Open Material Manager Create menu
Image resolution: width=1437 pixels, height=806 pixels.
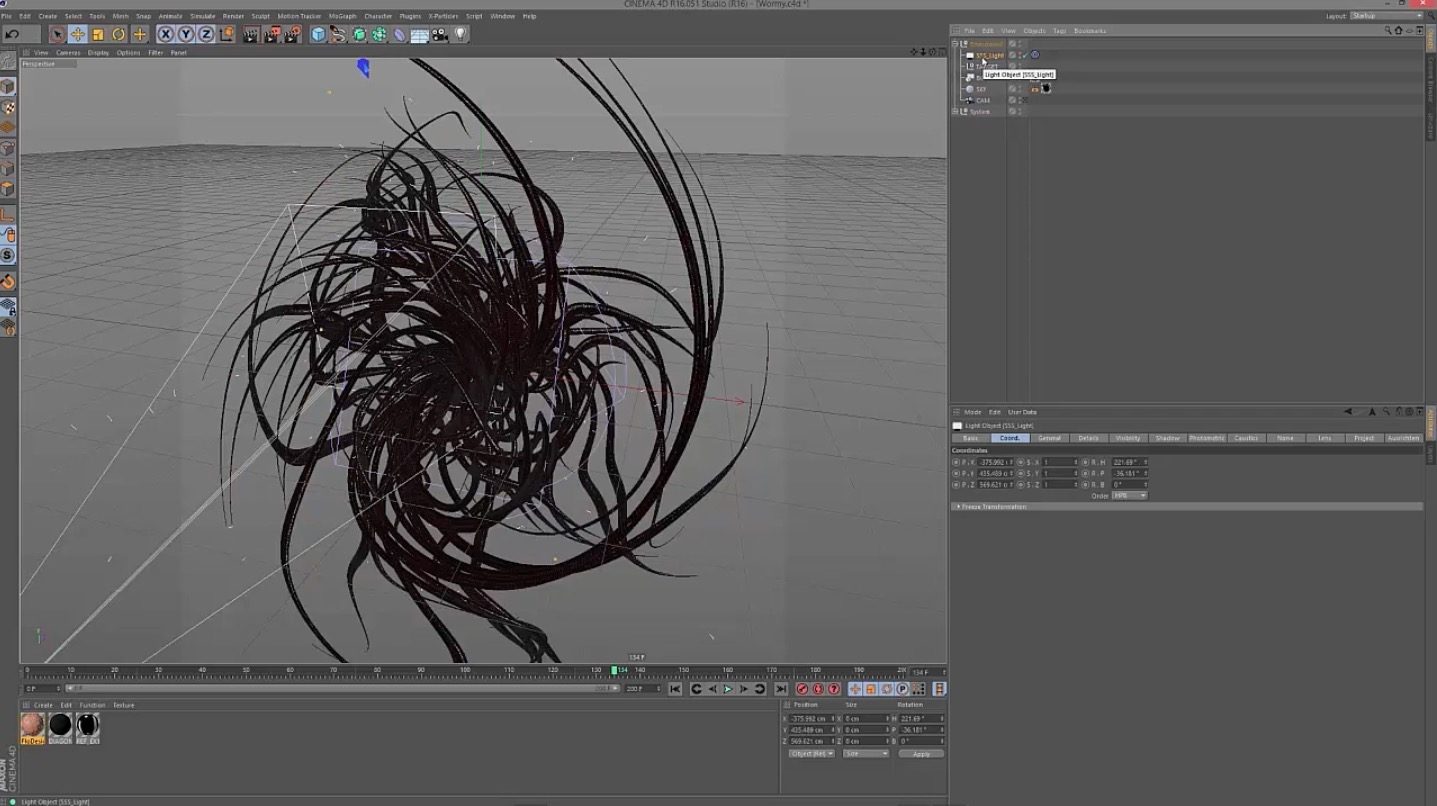(44, 705)
